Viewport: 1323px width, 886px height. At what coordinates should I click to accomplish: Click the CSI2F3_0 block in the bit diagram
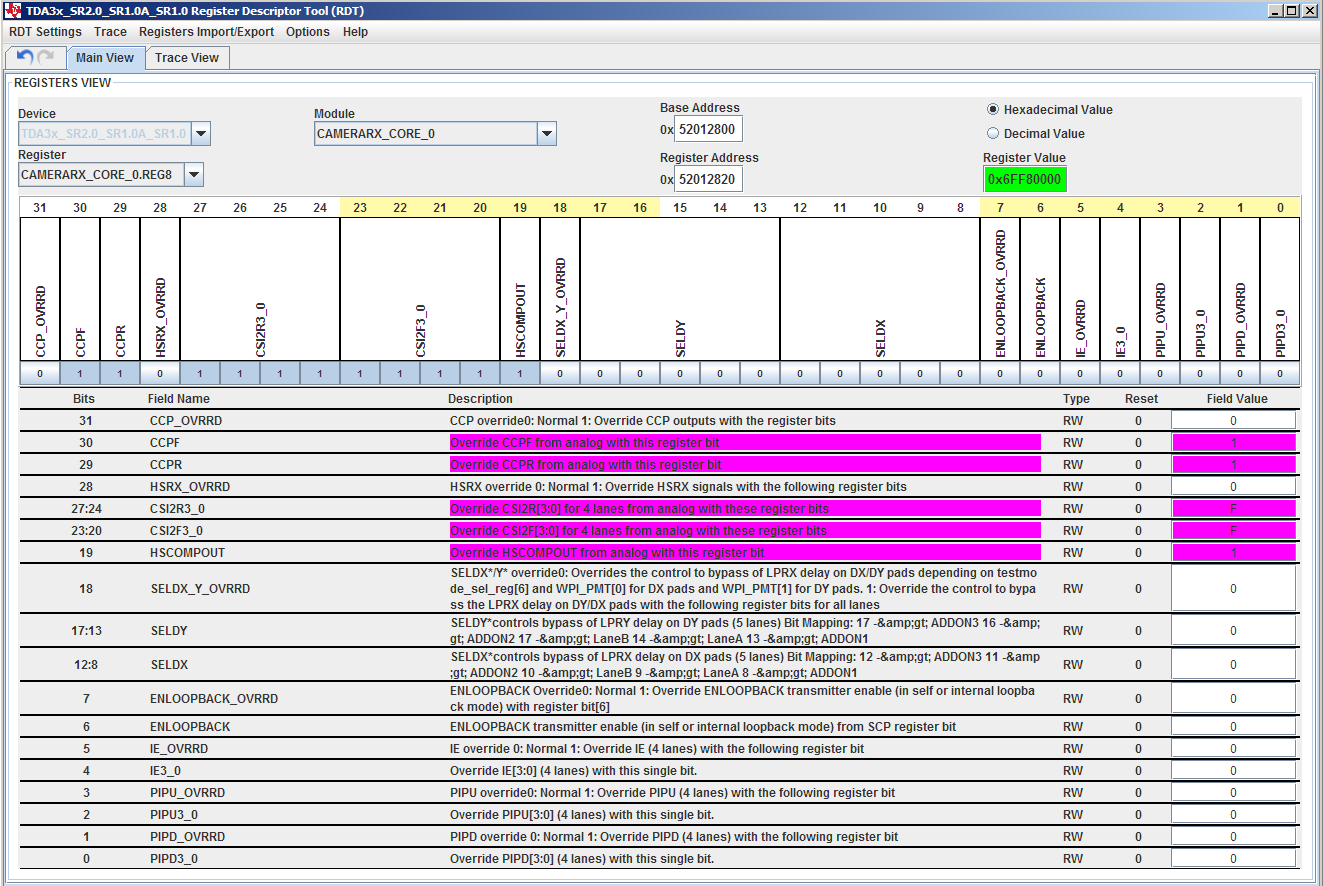point(420,289)
